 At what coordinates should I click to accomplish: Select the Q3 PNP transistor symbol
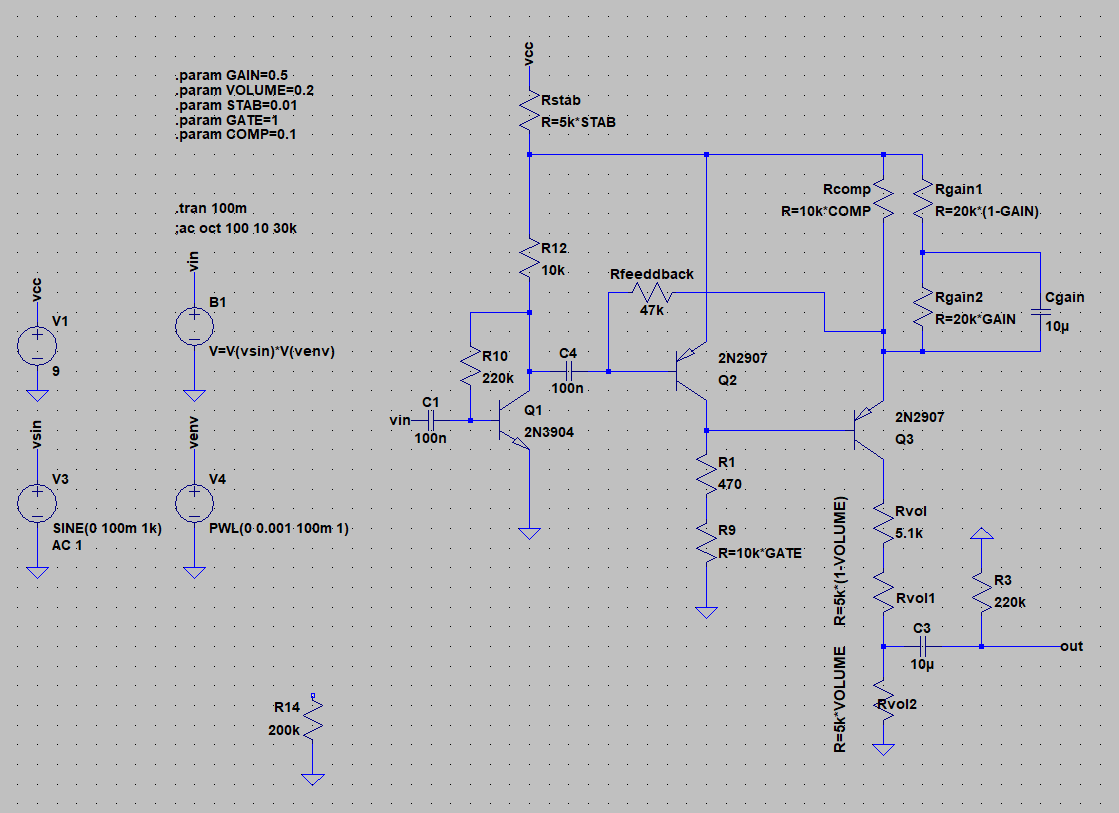click(869, 430)
